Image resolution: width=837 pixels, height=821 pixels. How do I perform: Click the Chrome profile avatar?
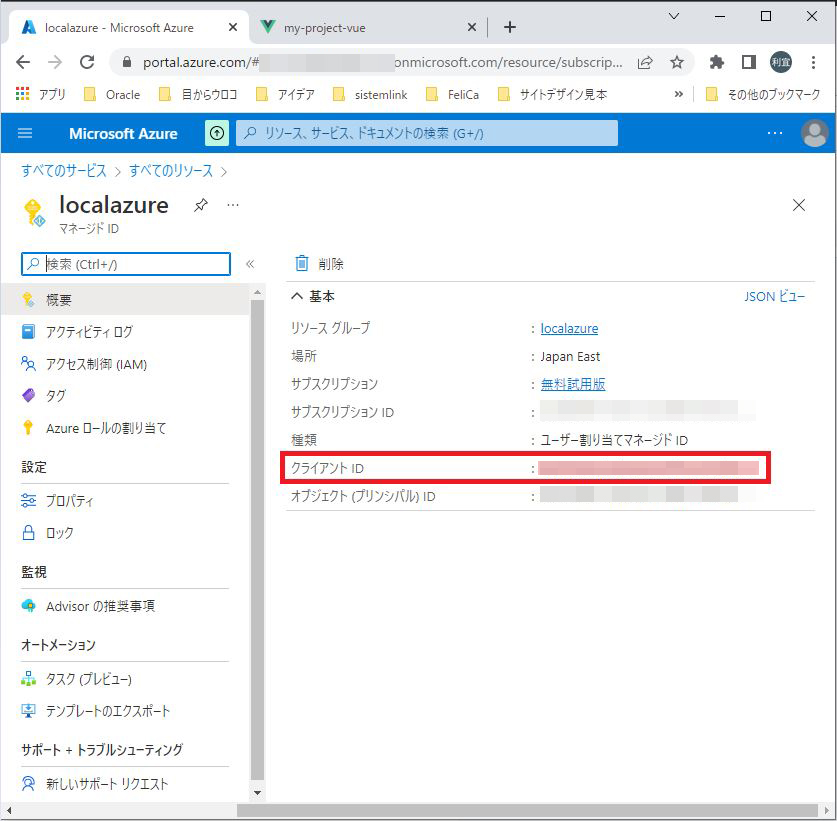click(x=780, y=62)
